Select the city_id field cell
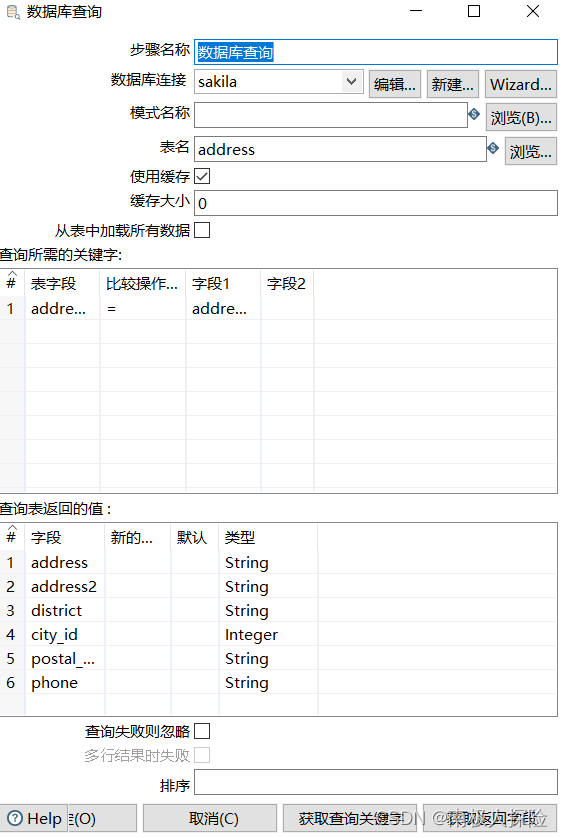 click(64, 634)
